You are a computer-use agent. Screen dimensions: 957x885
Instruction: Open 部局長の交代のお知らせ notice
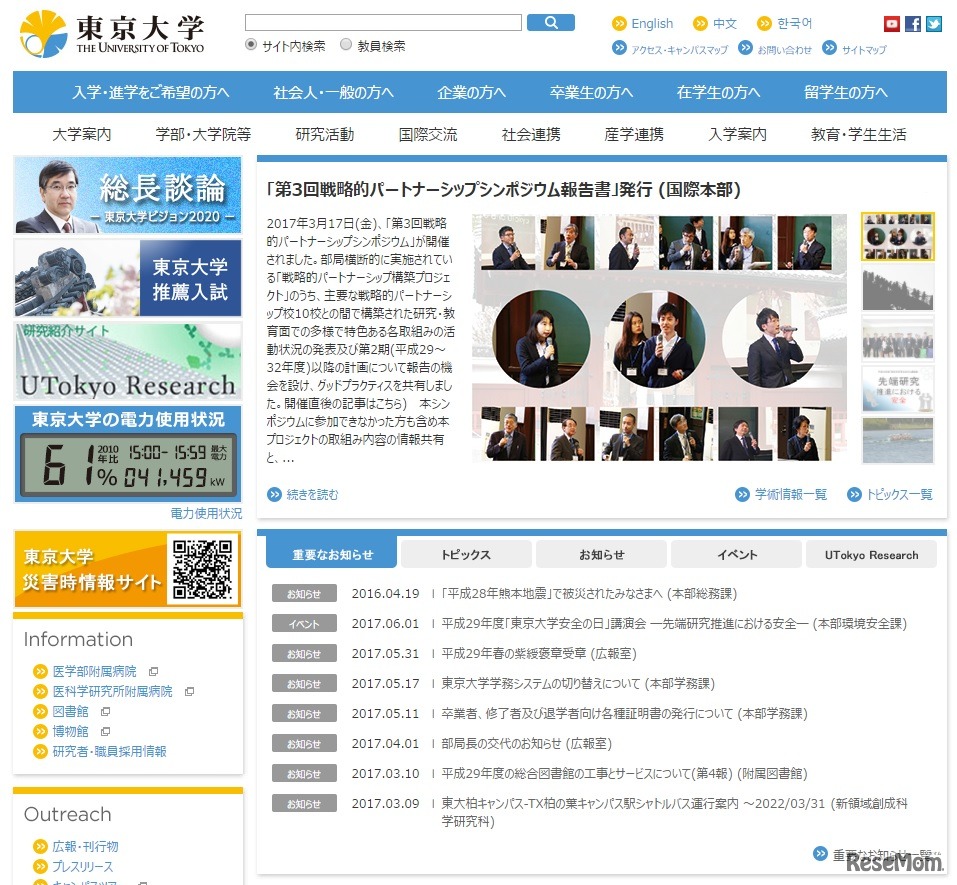pyautogui.click(x=526, y=743)
